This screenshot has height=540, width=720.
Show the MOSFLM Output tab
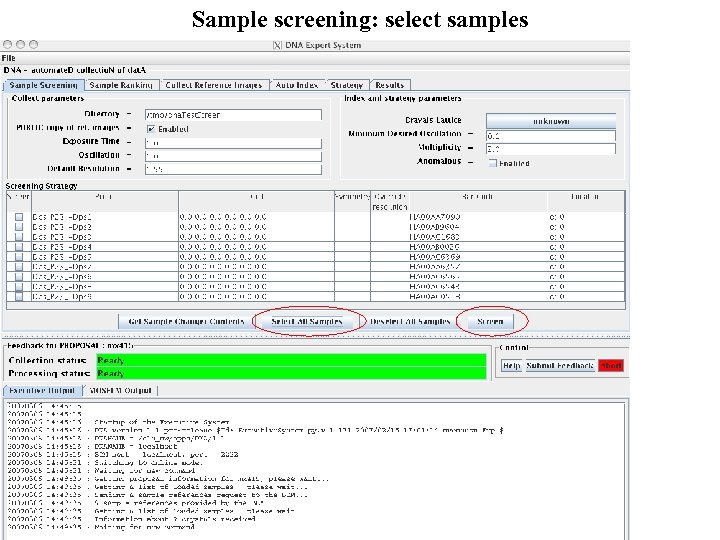[x=120, y=390]
